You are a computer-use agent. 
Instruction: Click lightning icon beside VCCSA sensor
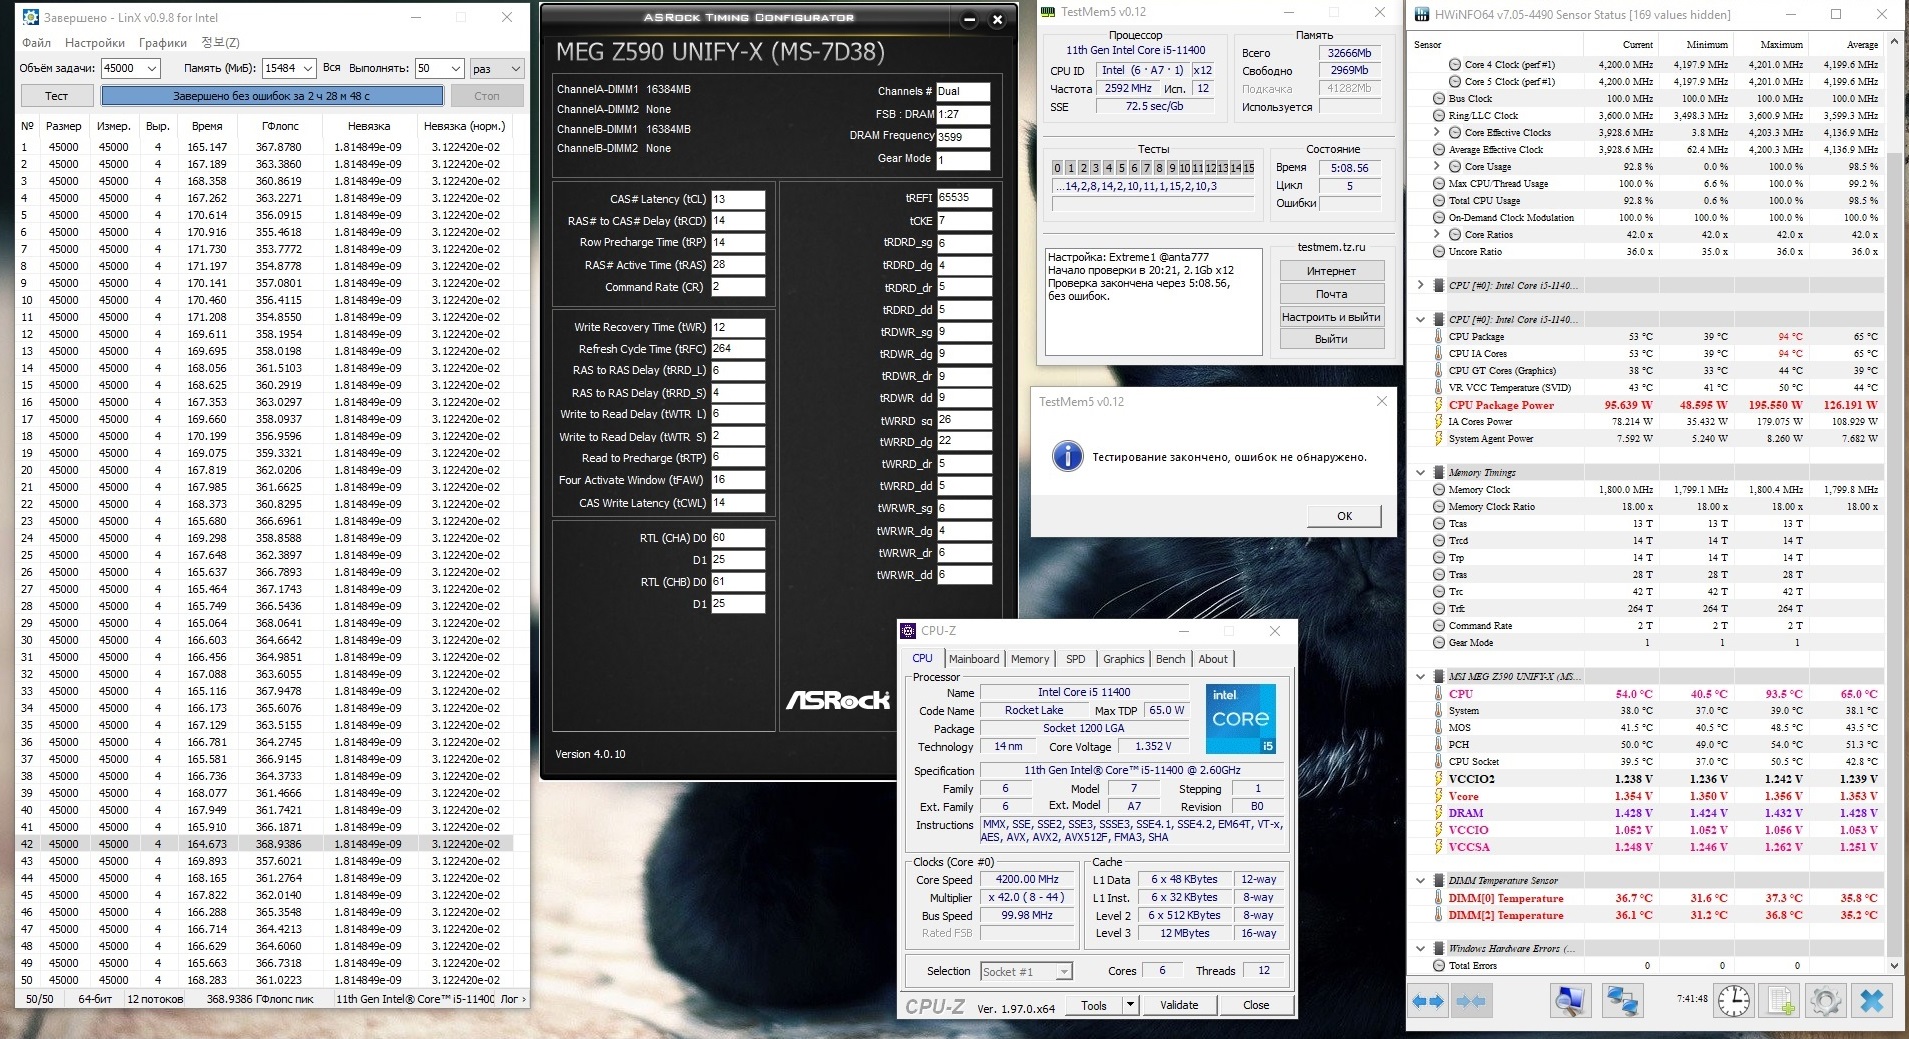pyautogui.click(x=1438, y=847)
